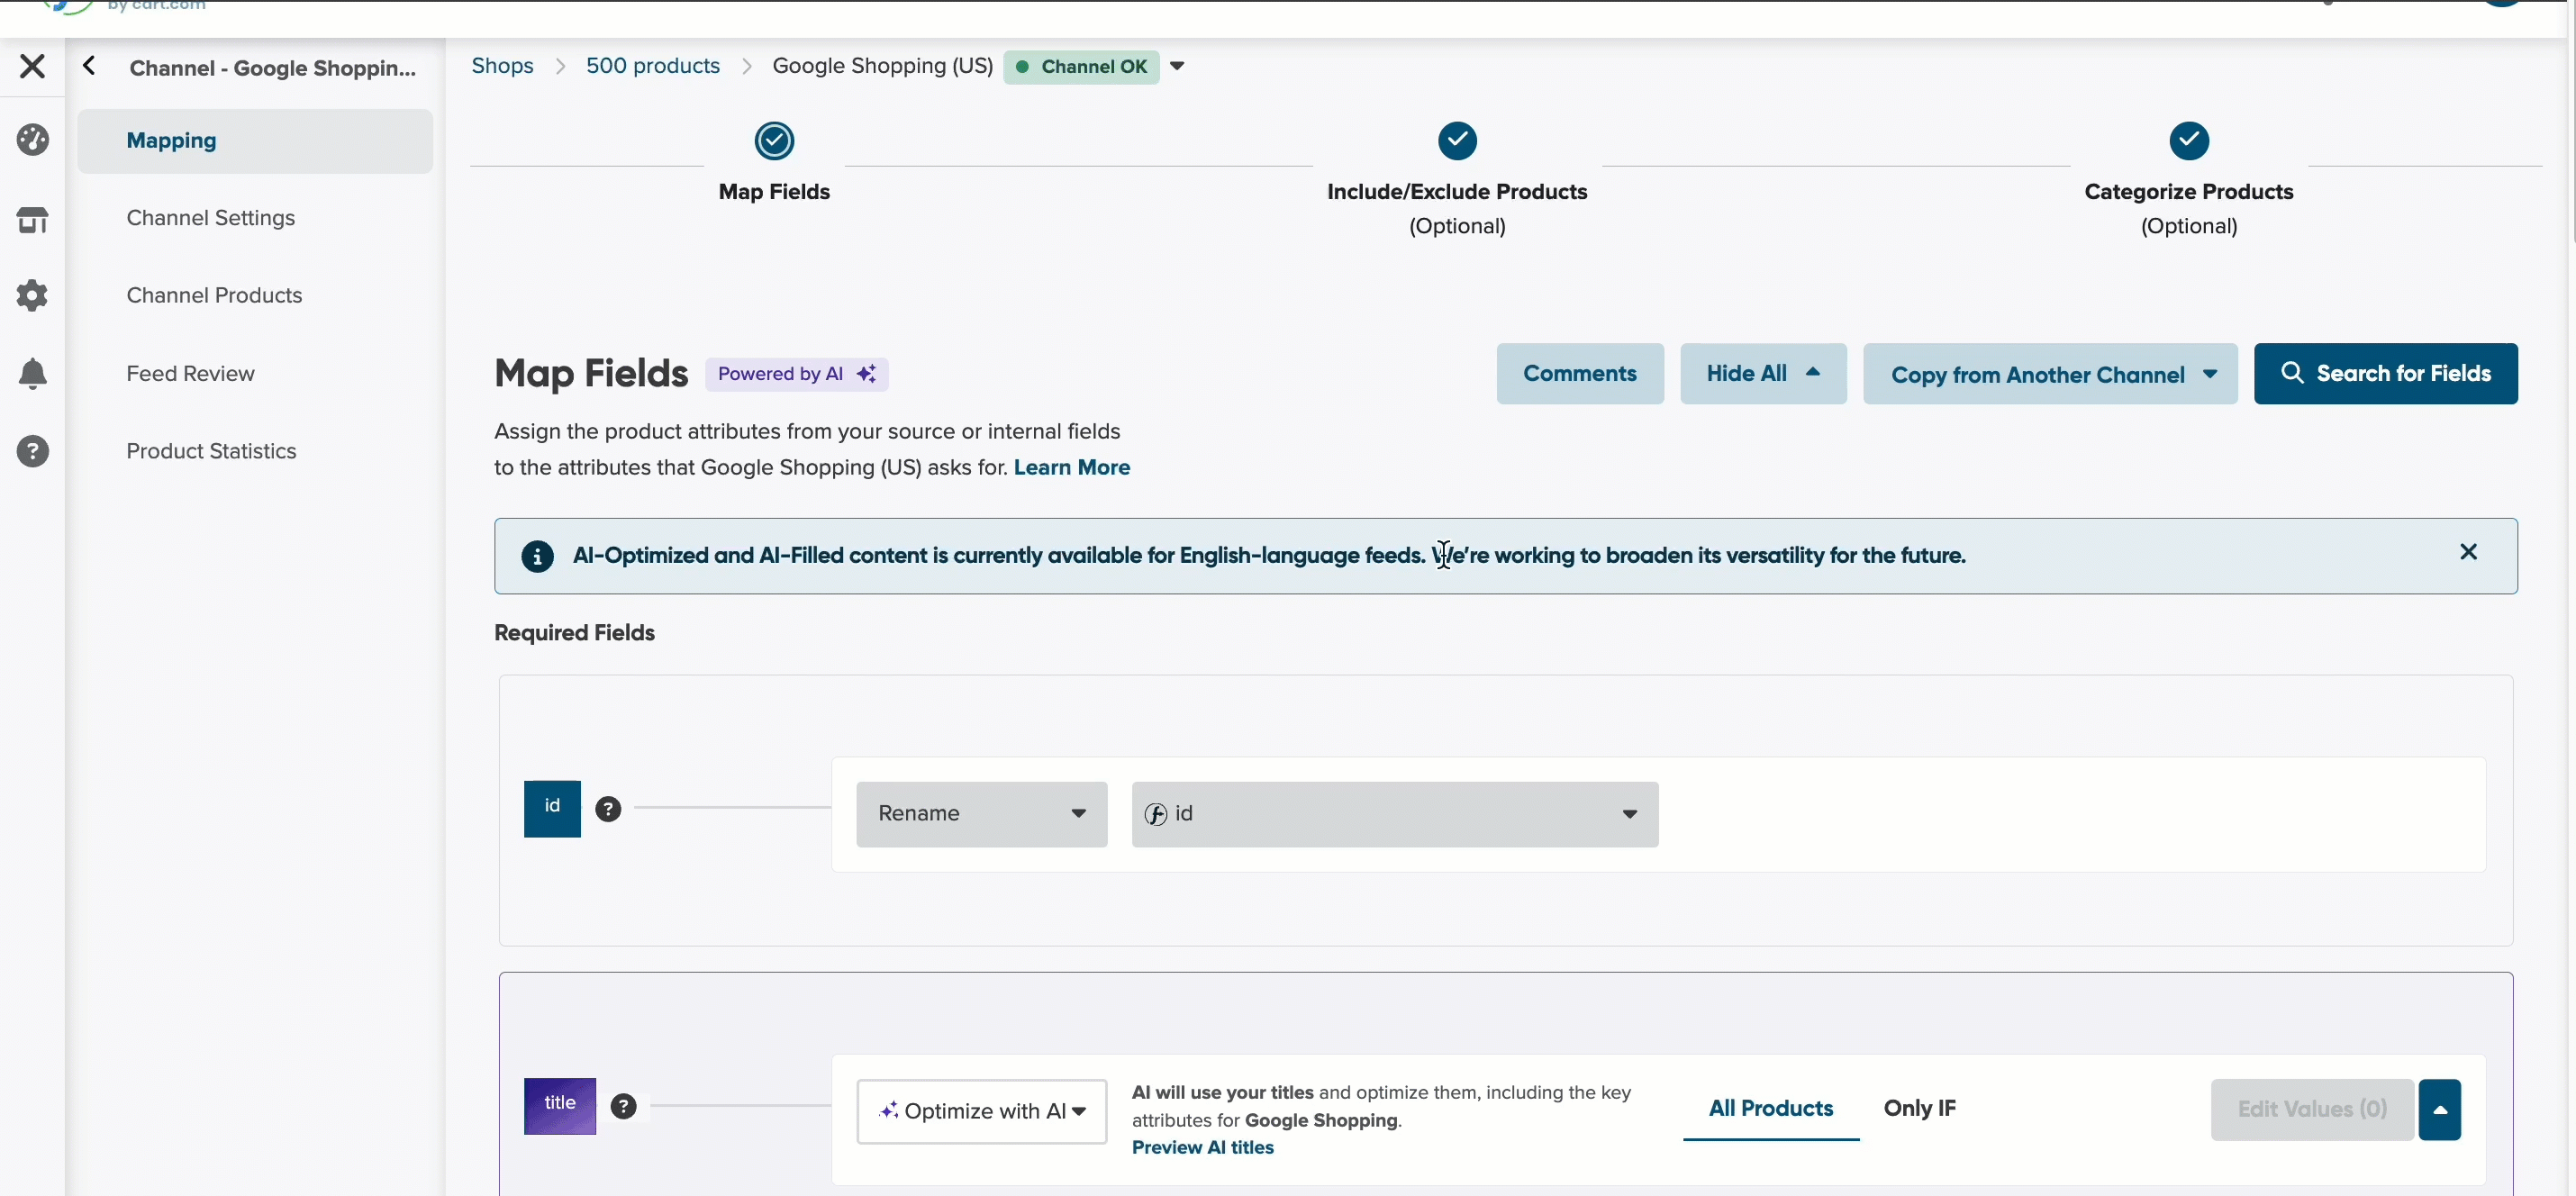The image size is (2576, 1196).
Task: Open the Learn More link
Action: tap(1072, 467)
